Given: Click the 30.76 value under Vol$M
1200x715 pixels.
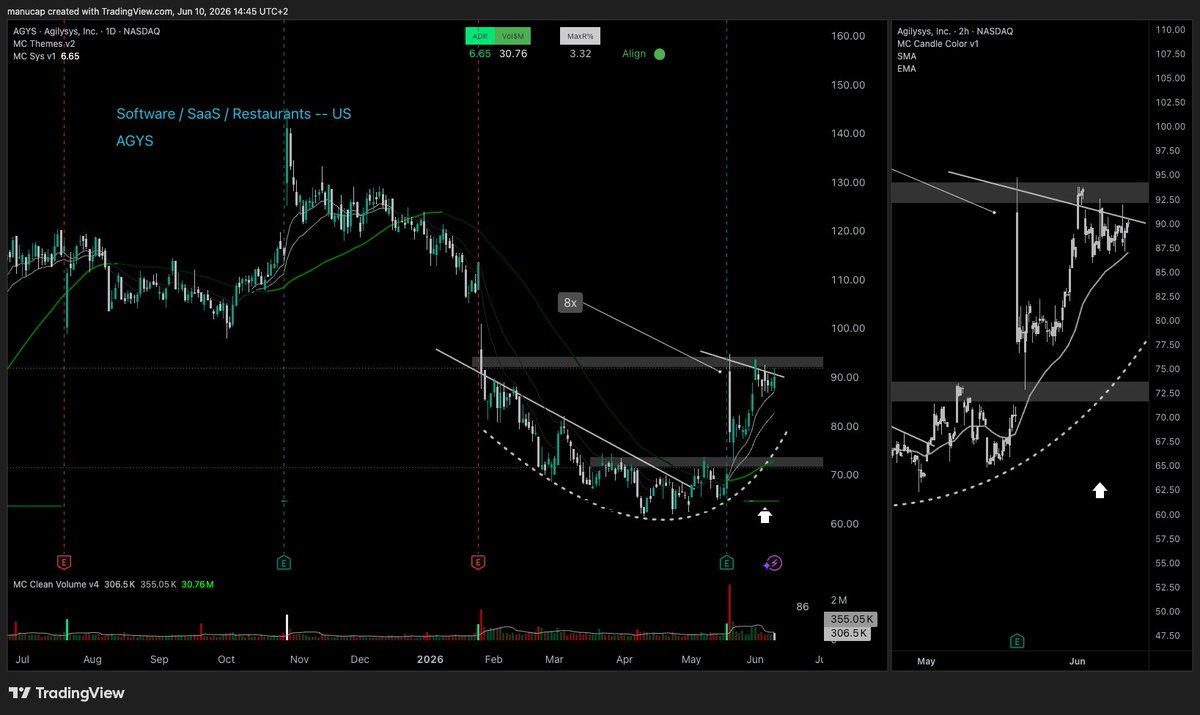Looking at the screenshot, I should click(x=511, y=54).
